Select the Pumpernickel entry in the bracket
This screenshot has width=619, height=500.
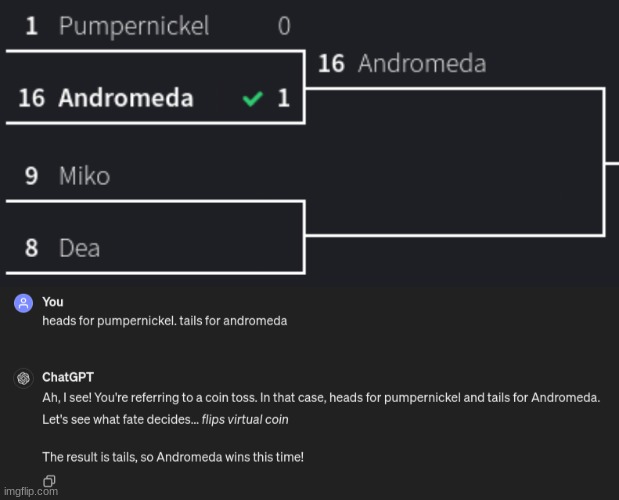point(133,26)
